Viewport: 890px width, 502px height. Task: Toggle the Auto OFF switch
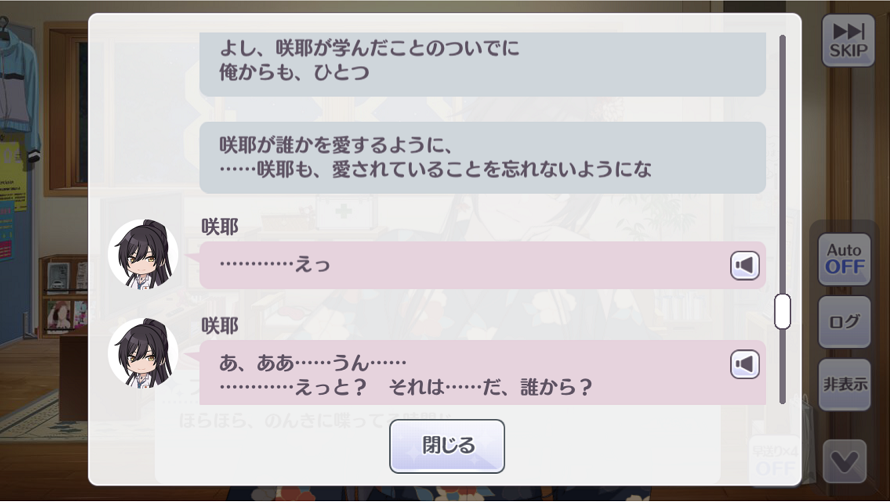844,259
